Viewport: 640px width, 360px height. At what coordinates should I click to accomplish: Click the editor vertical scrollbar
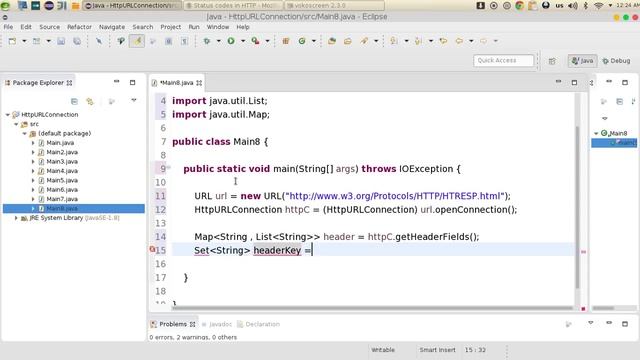pyautogui.click(x=577, y=207)
